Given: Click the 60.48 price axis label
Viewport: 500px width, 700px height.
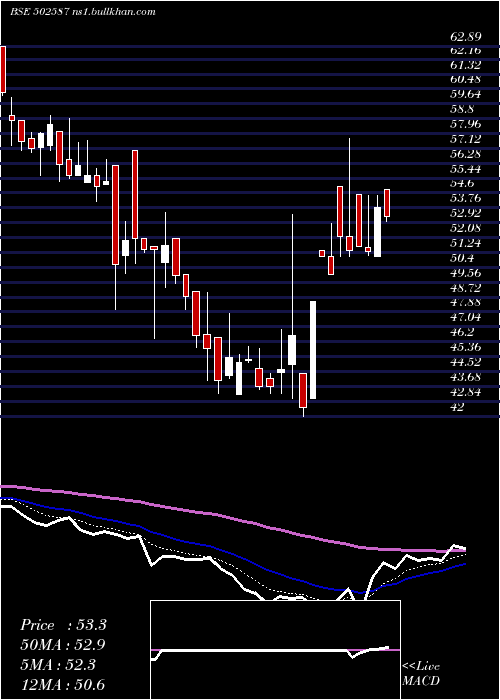Looking at the screenshot, I should [x=465, y=80].
